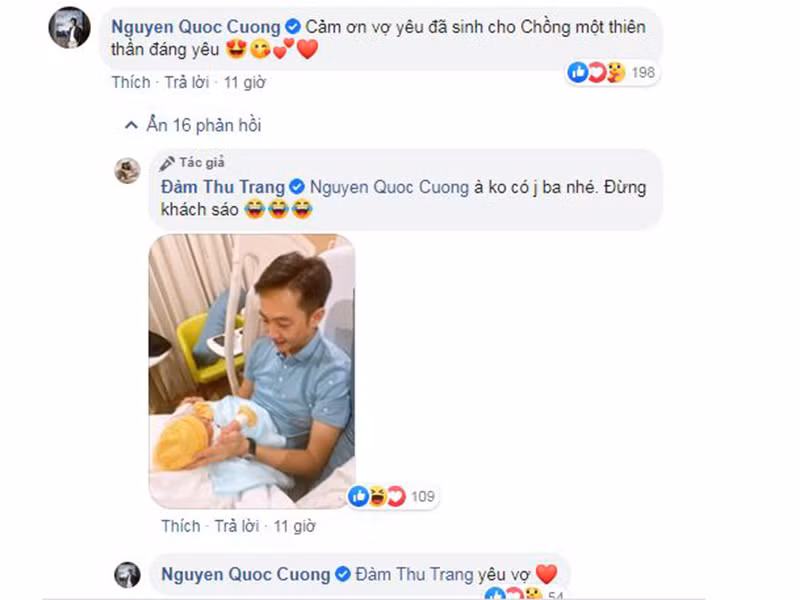800x600 pixels.
Task: Click the verified badge next to Nguyen Quoc Cuong
Action: tap(291, 27)
